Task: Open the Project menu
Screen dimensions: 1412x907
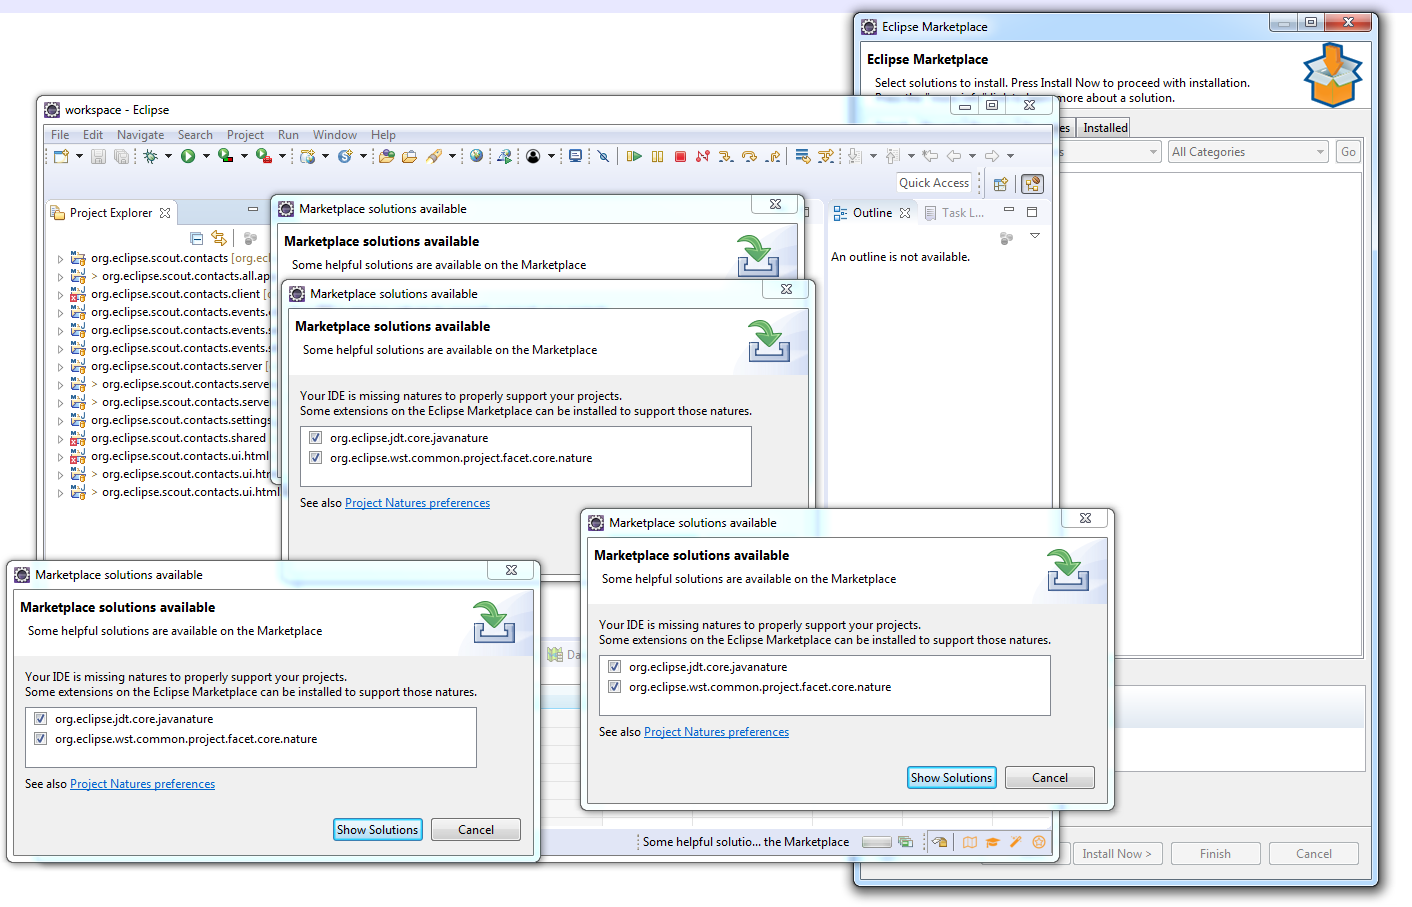Action: [x=245, y=135]
